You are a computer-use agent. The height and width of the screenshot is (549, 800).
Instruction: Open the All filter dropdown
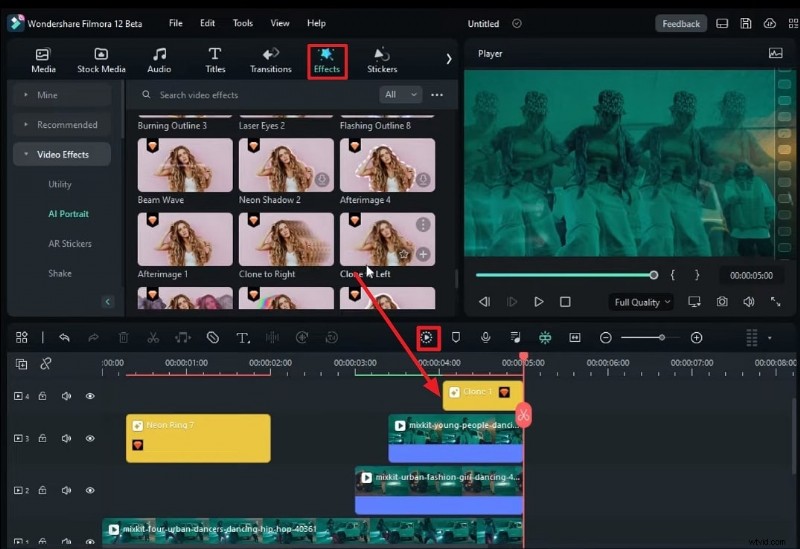coord(401,95)
